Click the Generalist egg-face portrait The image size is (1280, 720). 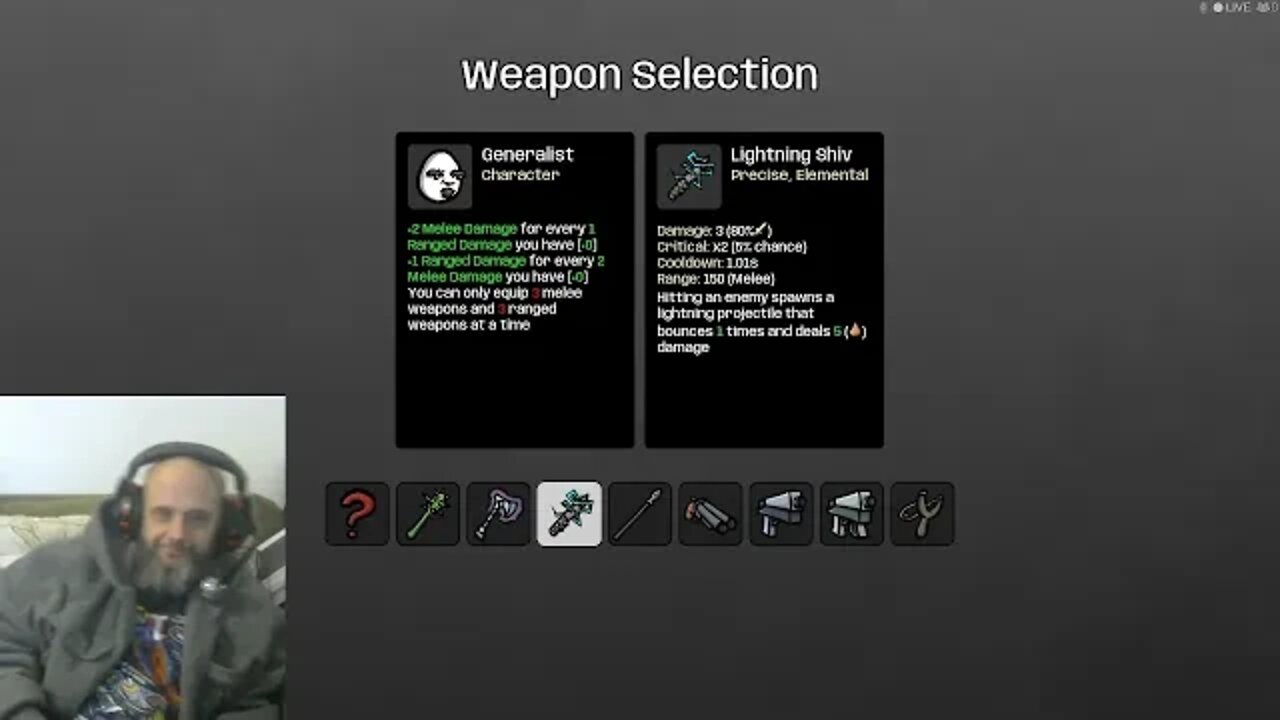coord(440,176)
